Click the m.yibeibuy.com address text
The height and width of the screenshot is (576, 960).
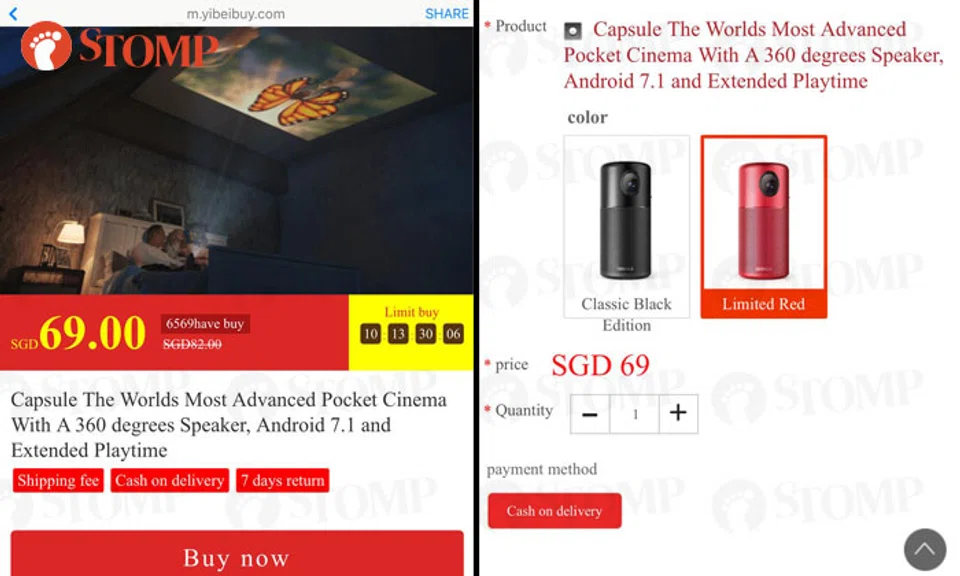(236, 13)
